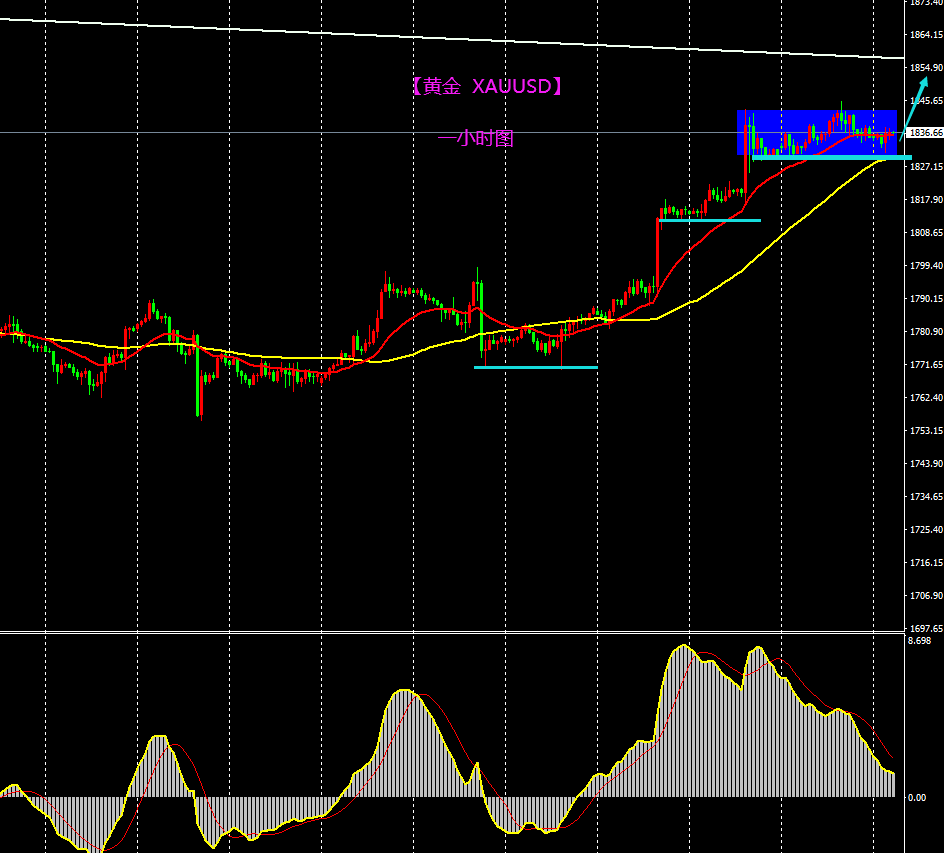Viewport: 944px width, 853px height.
Task: Click the 1808.65 price axis label
Action: click(x=925, y=233)
